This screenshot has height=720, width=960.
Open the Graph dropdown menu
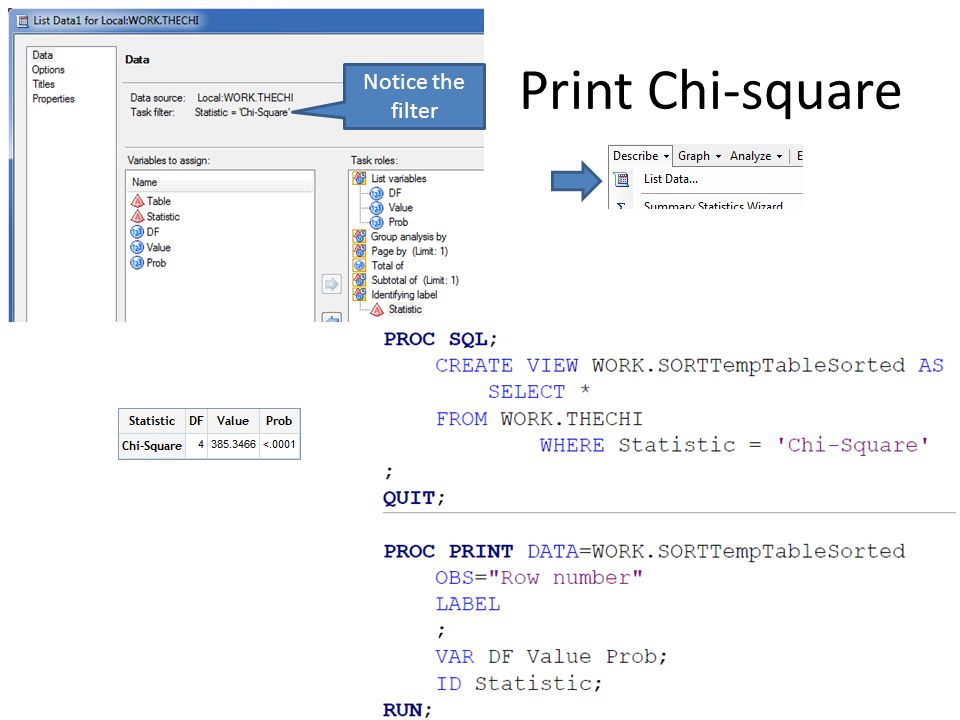click(x=699, y=156)
